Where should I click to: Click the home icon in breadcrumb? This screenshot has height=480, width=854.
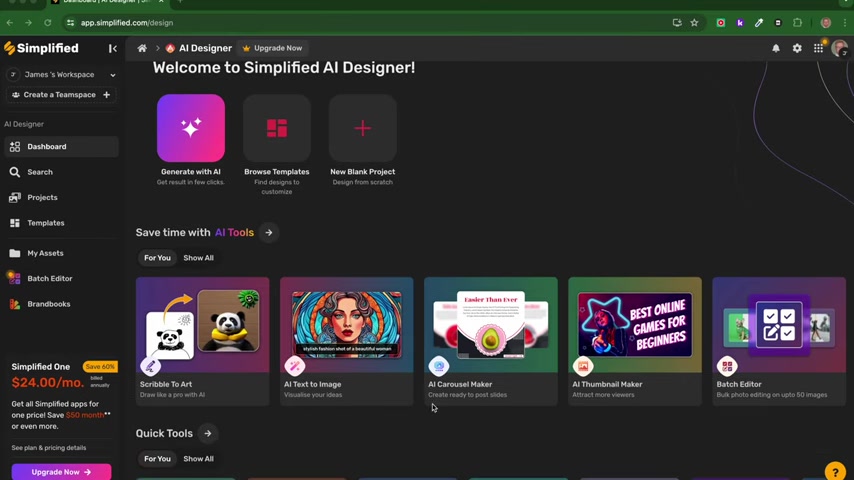pyautogui.click(x=142, y=48)
